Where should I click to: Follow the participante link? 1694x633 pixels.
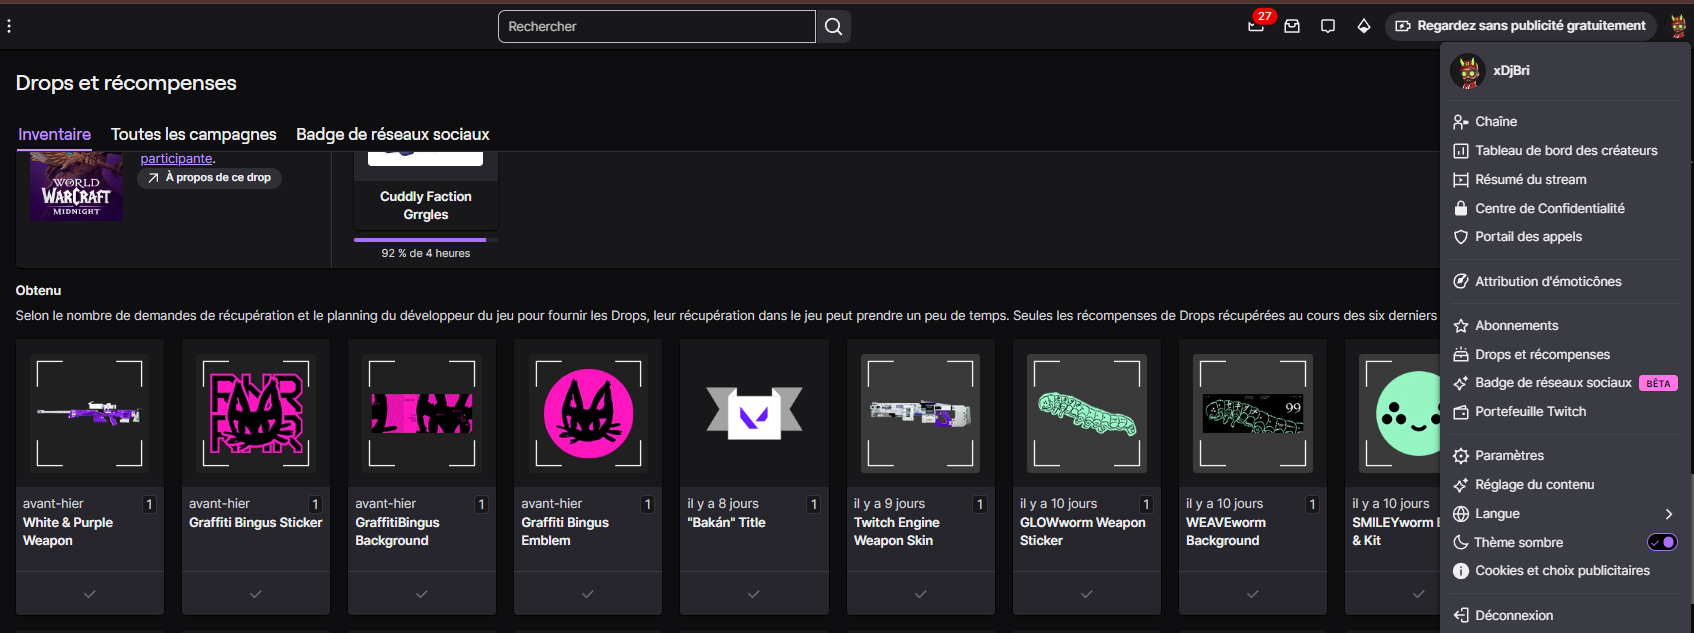176,158
